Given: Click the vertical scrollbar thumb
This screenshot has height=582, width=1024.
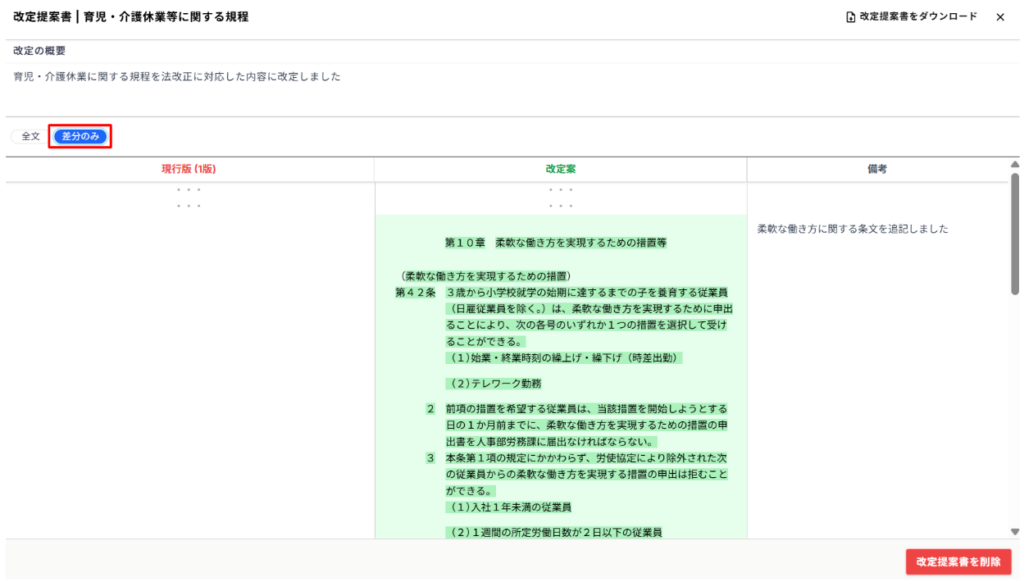Looking at the screenshot, I should pos(1015,233).
